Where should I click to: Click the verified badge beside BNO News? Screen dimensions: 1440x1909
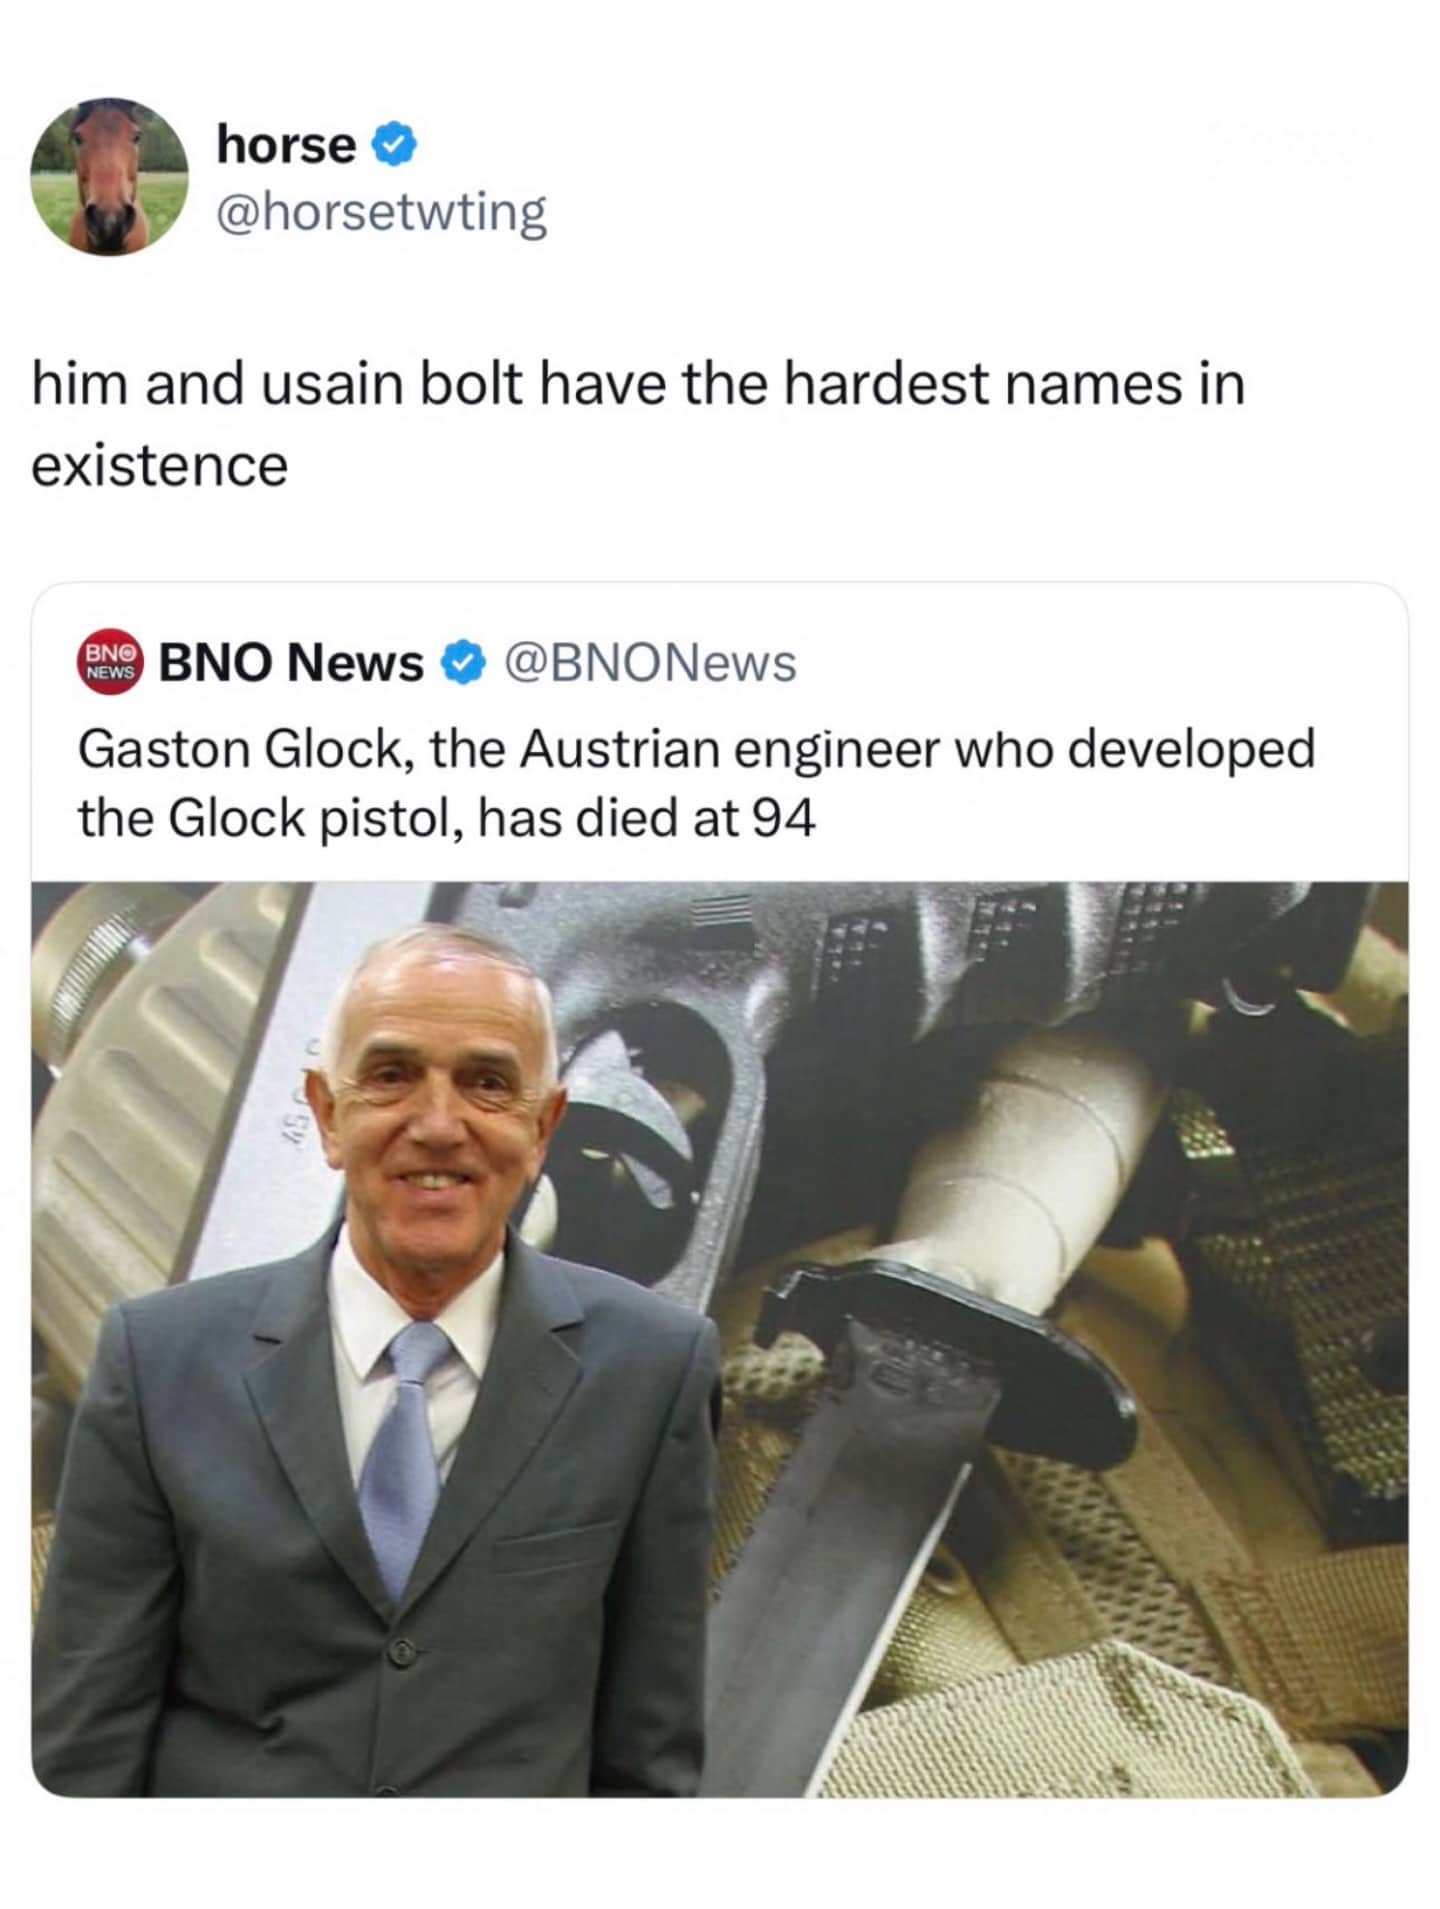coord(464,663)
